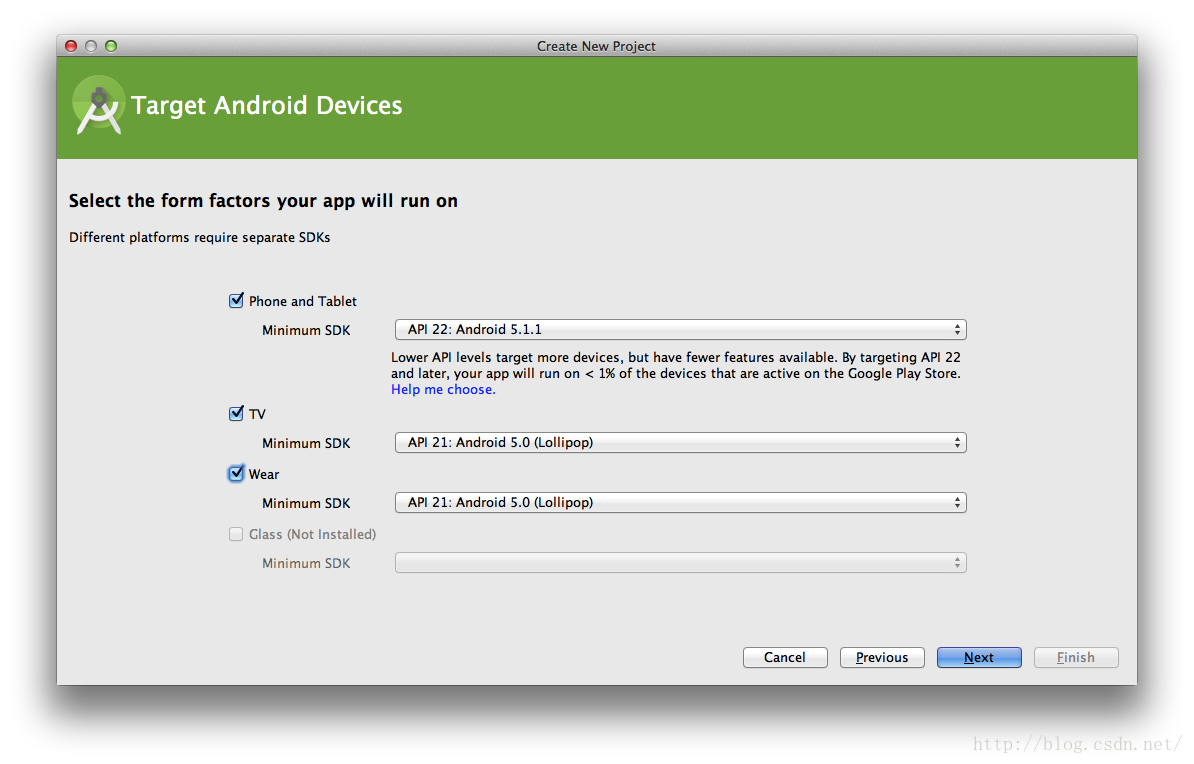Image resolution: width=1194 pixels, height=764 pixels.
Task: Click the Minimum SDK label under Glass
Action: (306, 563)
